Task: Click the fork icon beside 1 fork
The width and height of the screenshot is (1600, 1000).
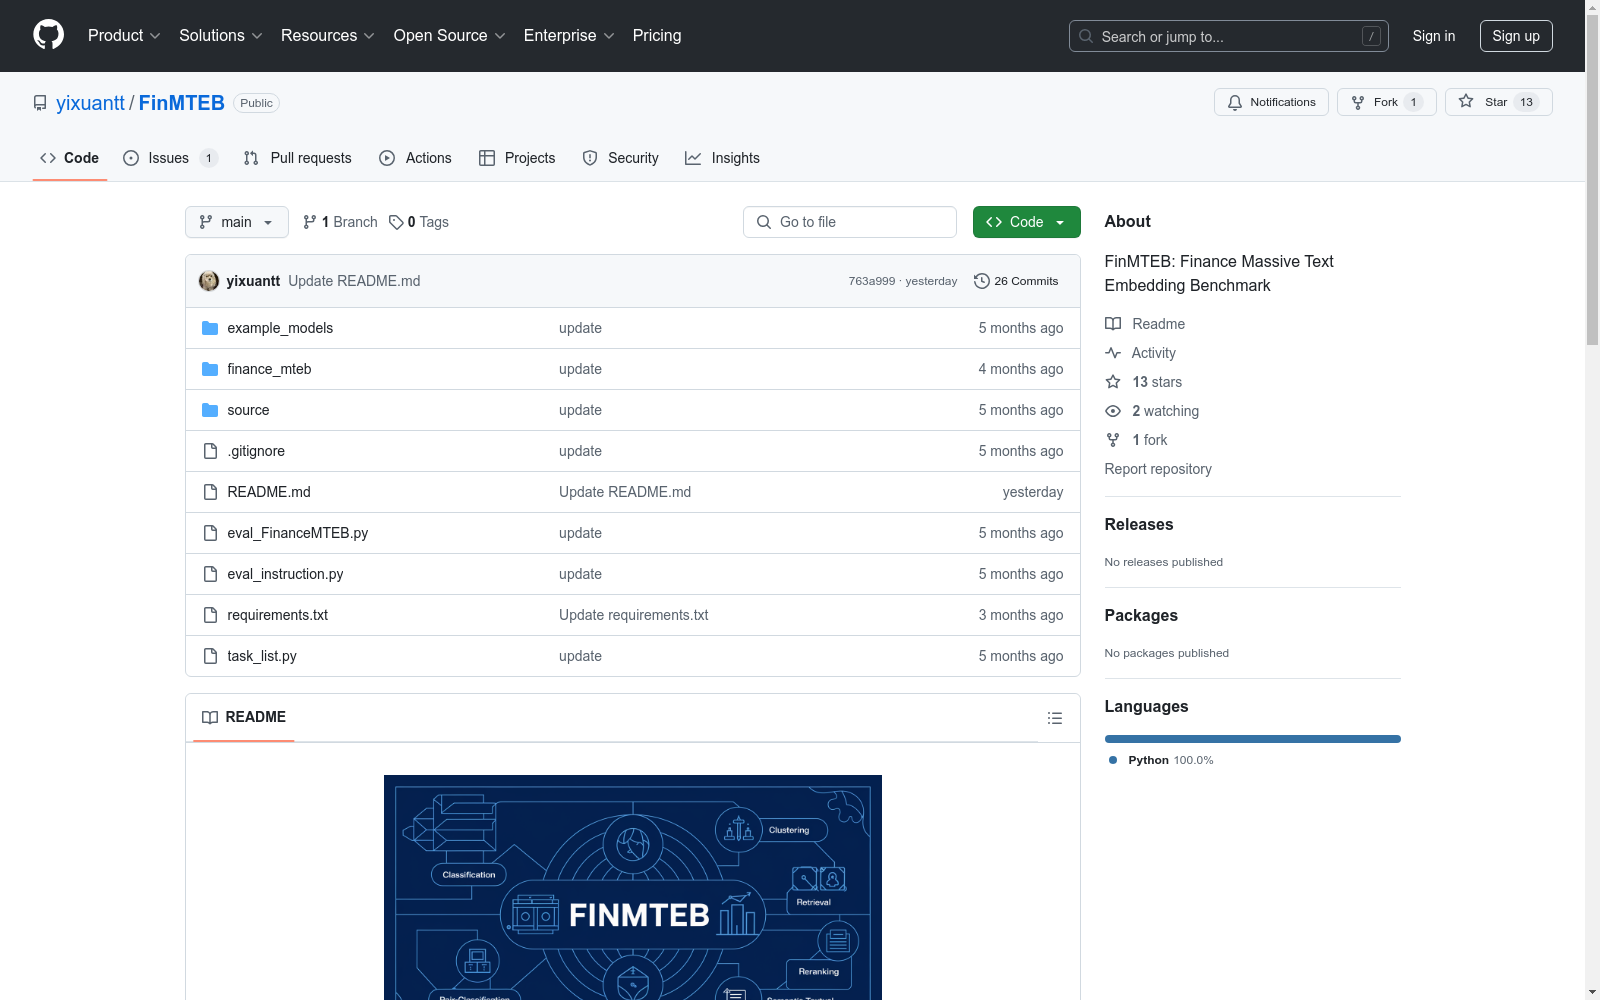Action: click(x=1113, y=440)
